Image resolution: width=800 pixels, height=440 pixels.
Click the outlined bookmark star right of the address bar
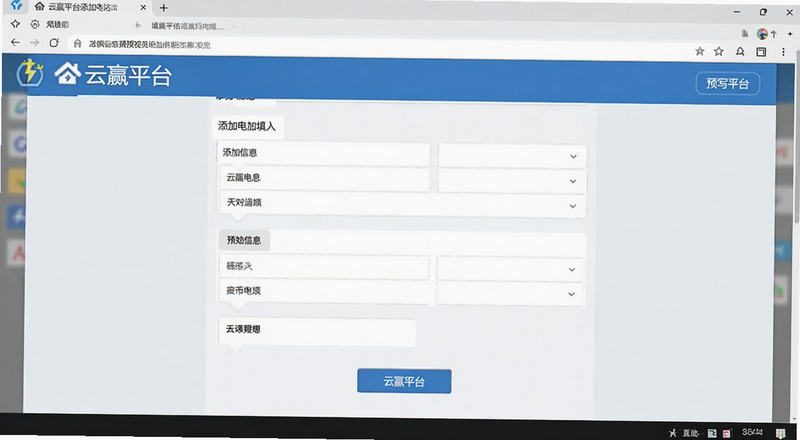click(x=719, y=51)
